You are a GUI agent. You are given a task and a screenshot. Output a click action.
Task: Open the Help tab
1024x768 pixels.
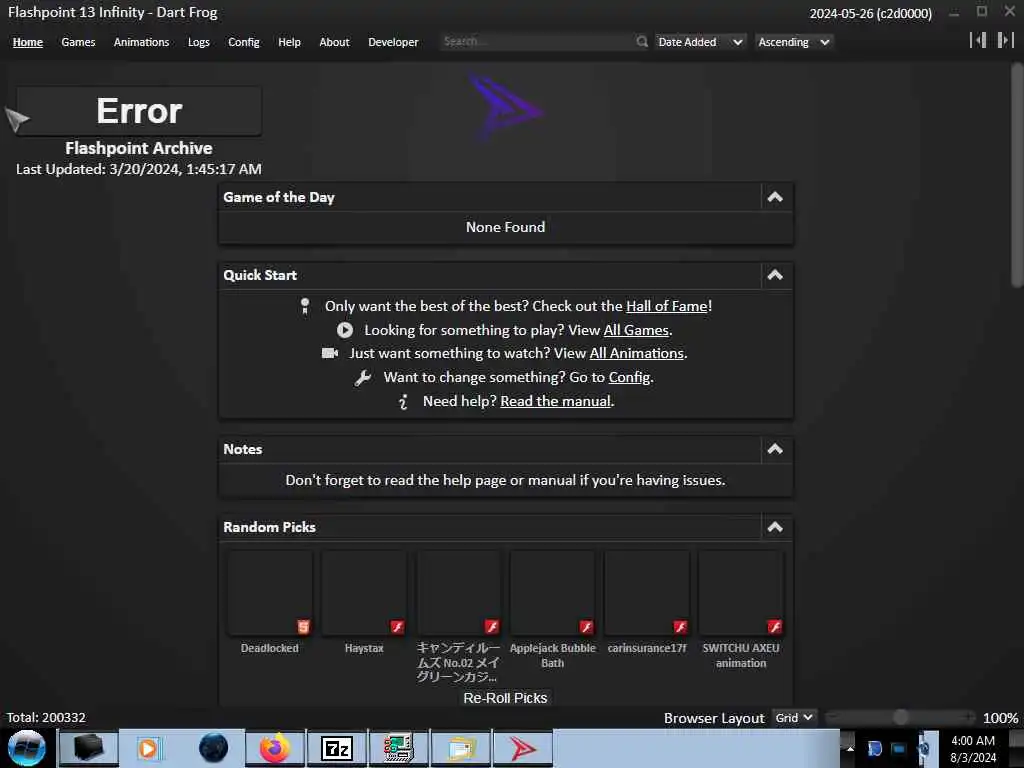click(289, 42)
